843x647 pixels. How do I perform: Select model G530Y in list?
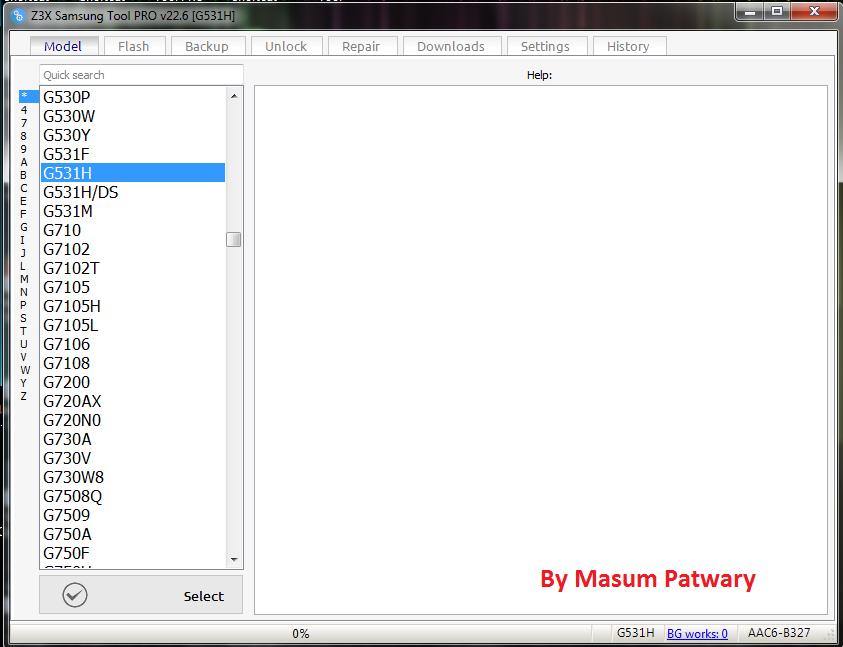coord(133,135)
